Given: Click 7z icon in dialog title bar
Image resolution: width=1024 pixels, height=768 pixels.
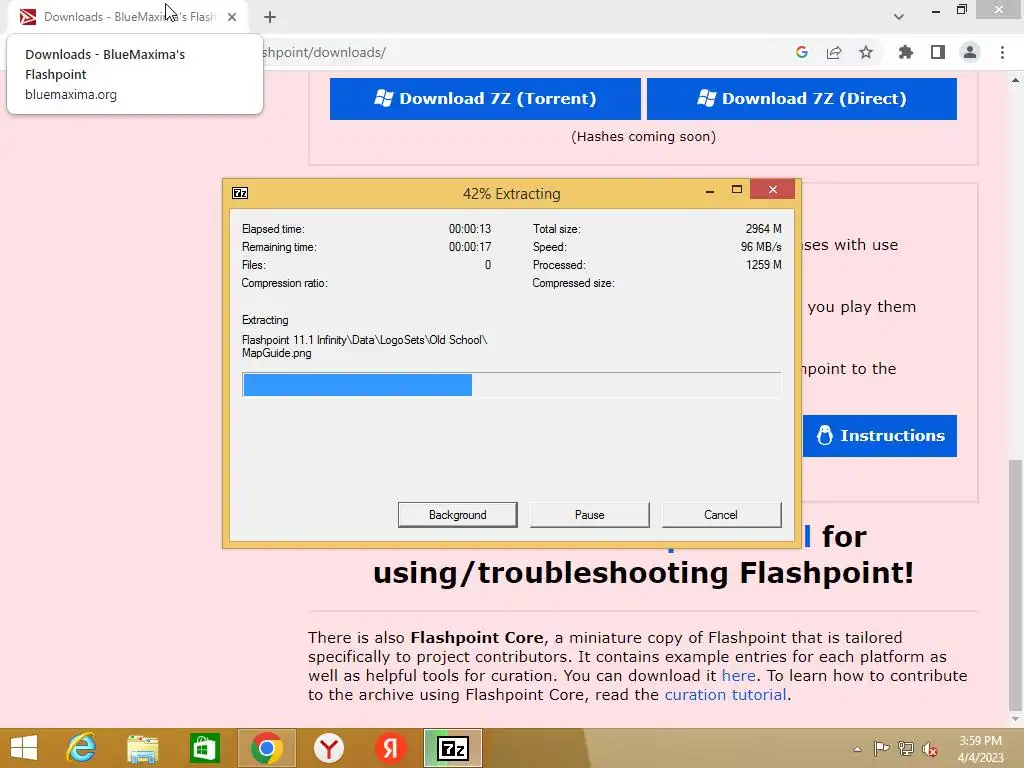Looking at the screenshot, I should click(240, 193).
